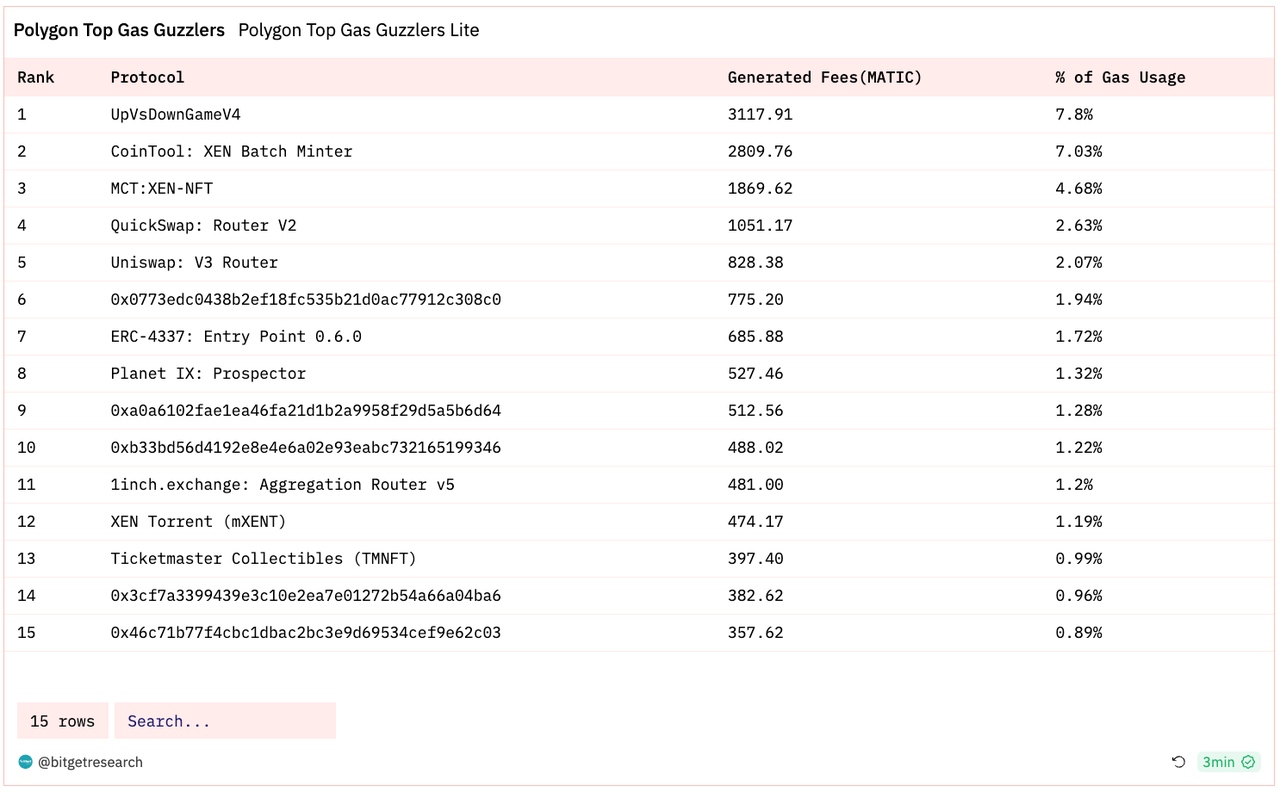
Task: Click the 1.19% gas usage value
Action: [x=1079, y=521]
